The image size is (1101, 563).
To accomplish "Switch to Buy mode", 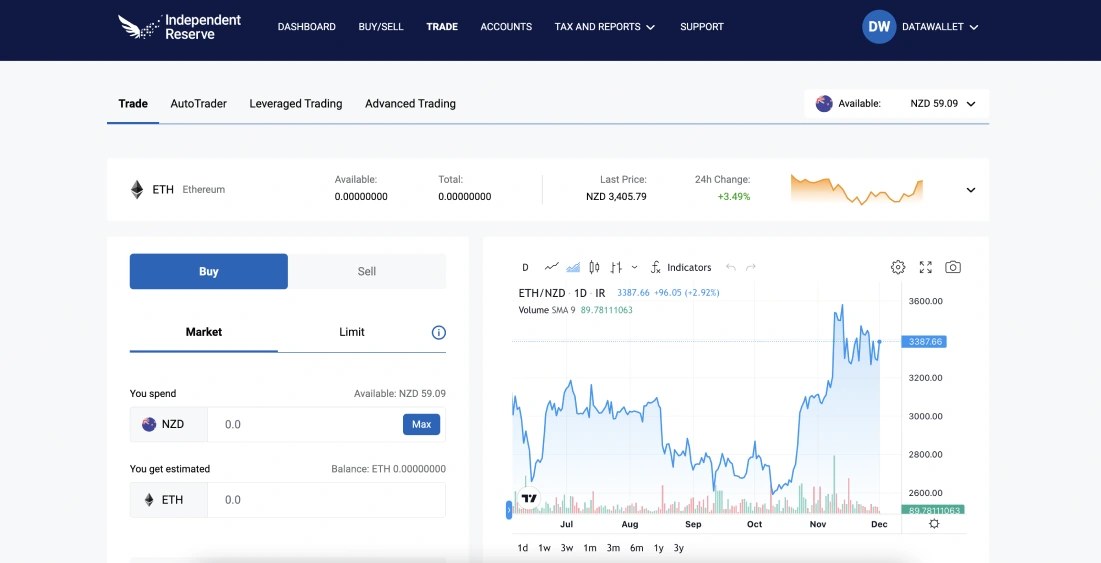I will 209,271.
